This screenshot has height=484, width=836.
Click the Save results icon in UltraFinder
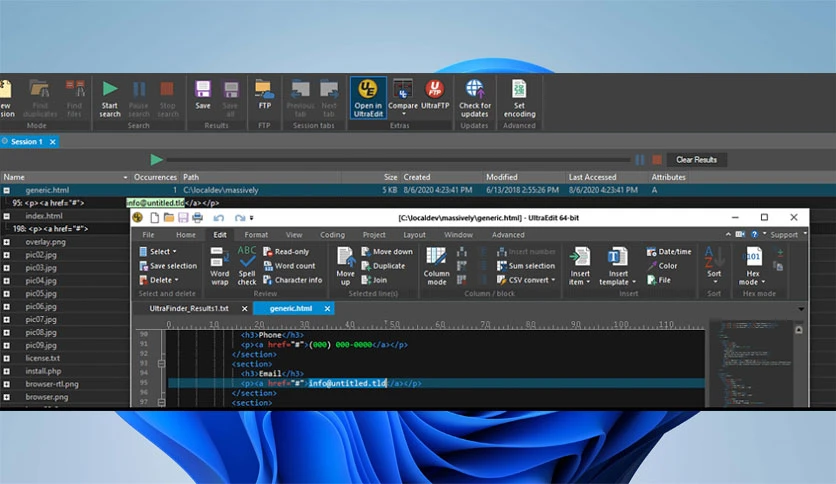203,95
